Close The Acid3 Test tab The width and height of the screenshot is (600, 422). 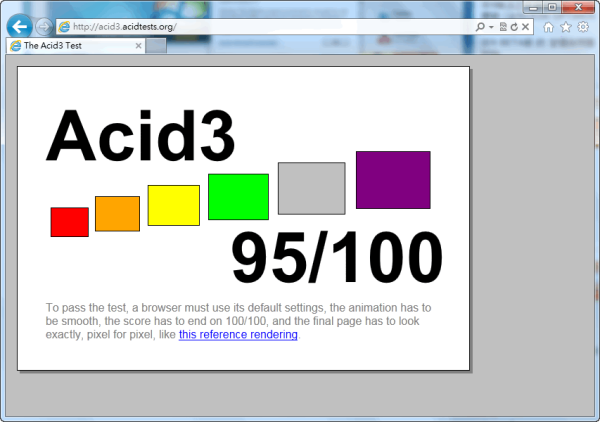138,46
